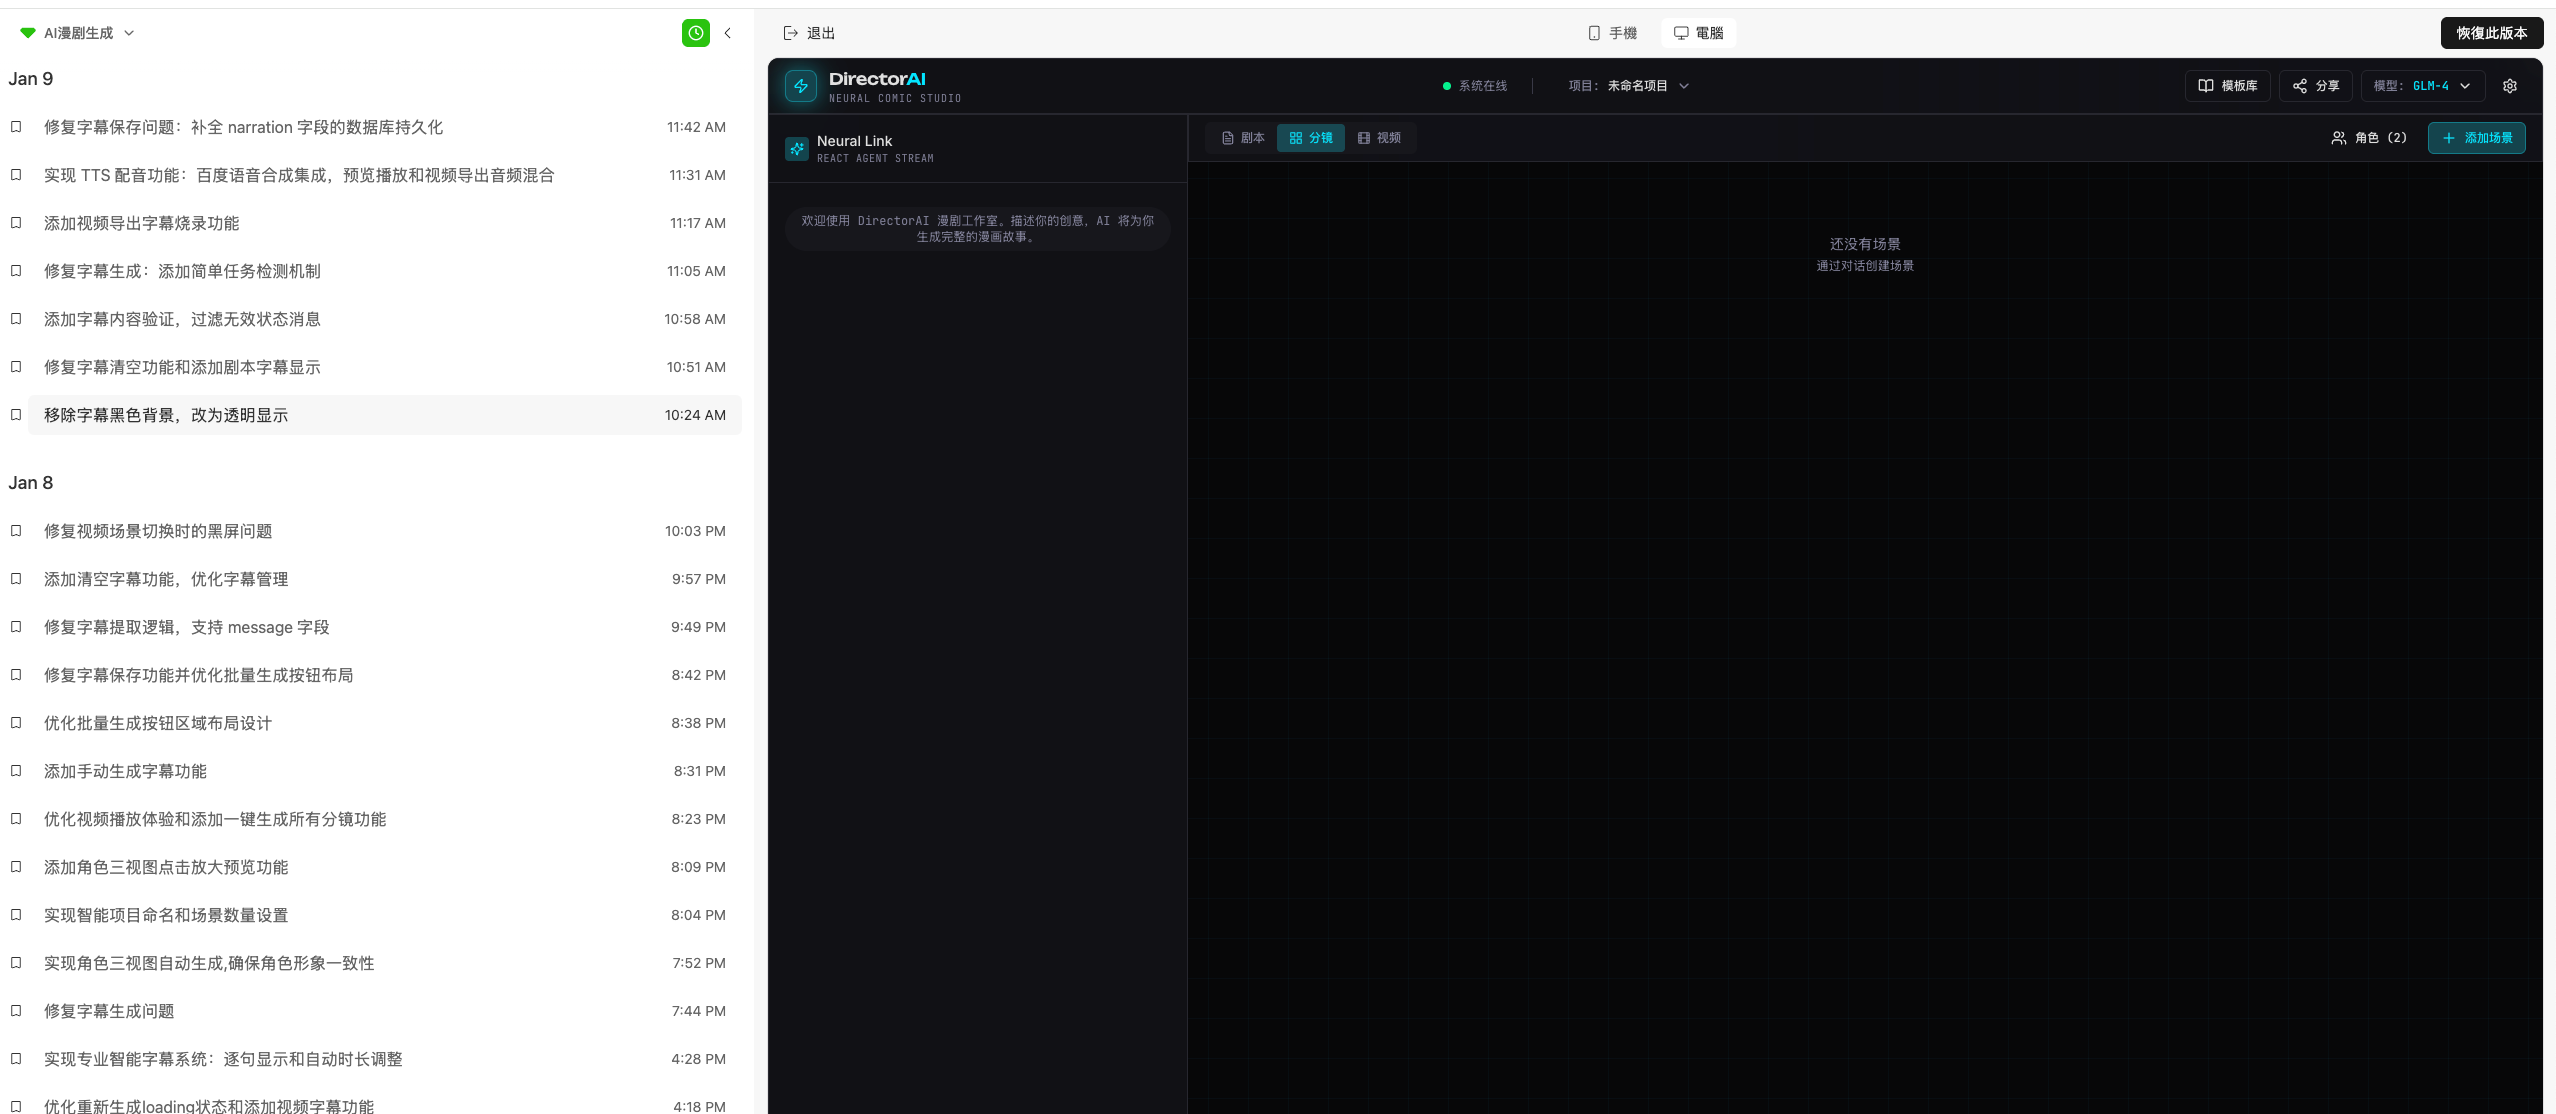Click the 恢復此版本 restore version button
2556x1114 pixels.
tap(2491, 33)
